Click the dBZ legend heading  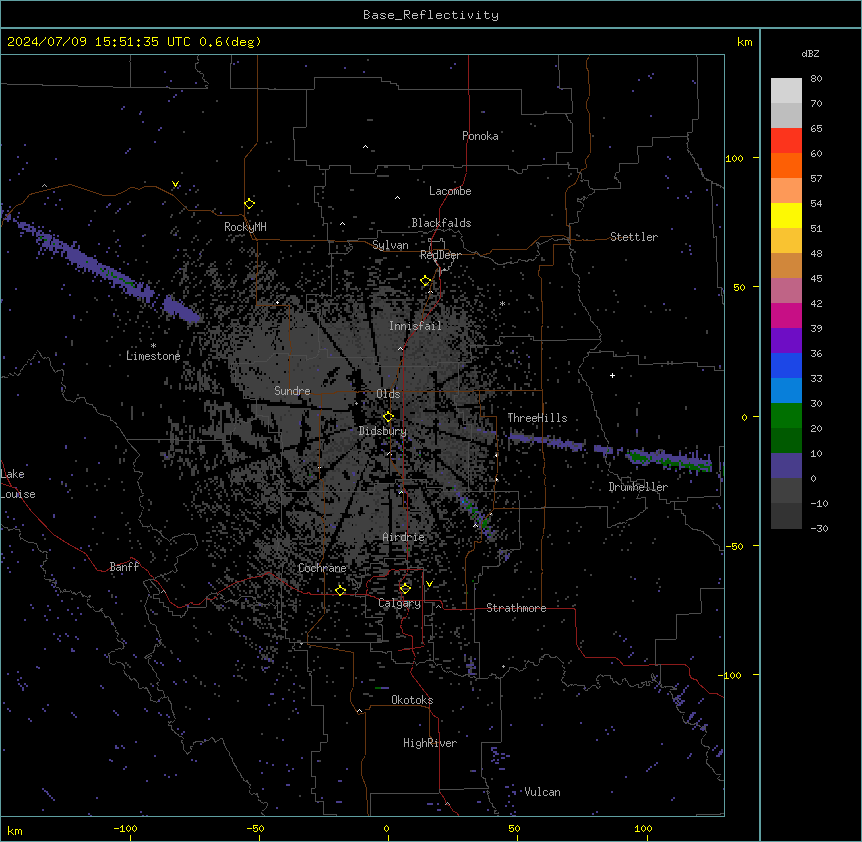[x=810, y=53]
